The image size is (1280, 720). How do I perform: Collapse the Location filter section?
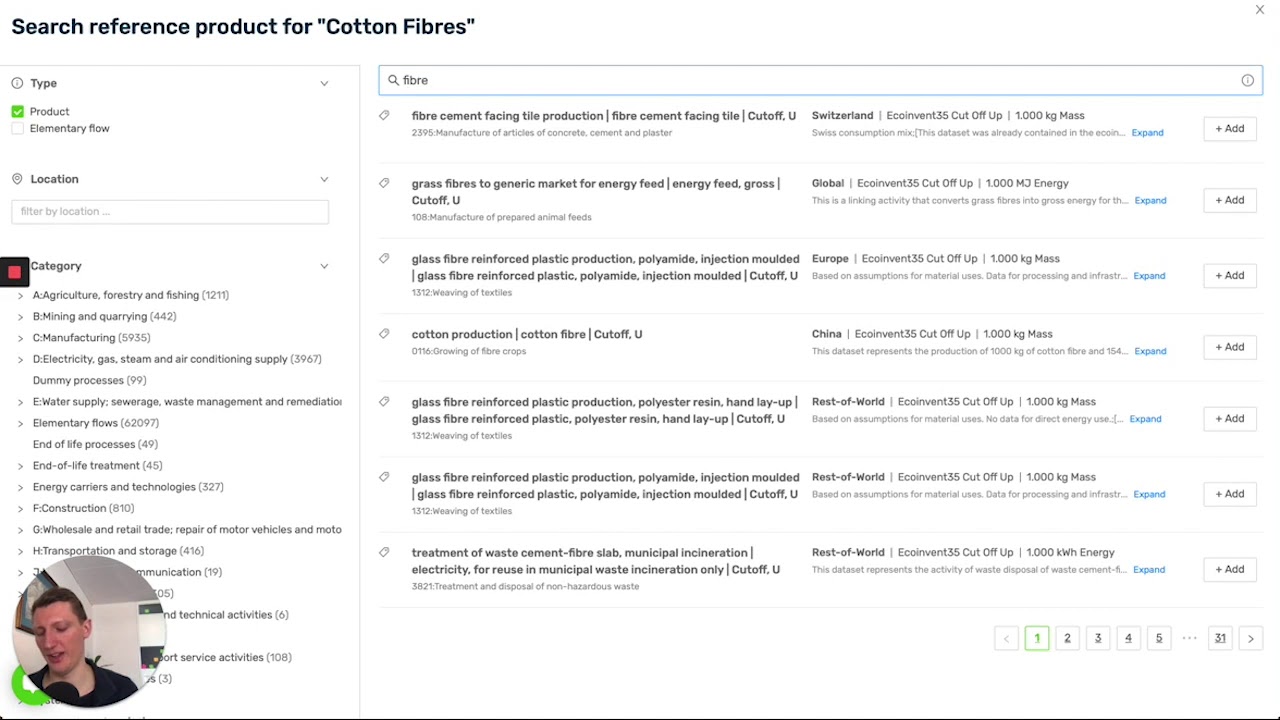(324, 179)
